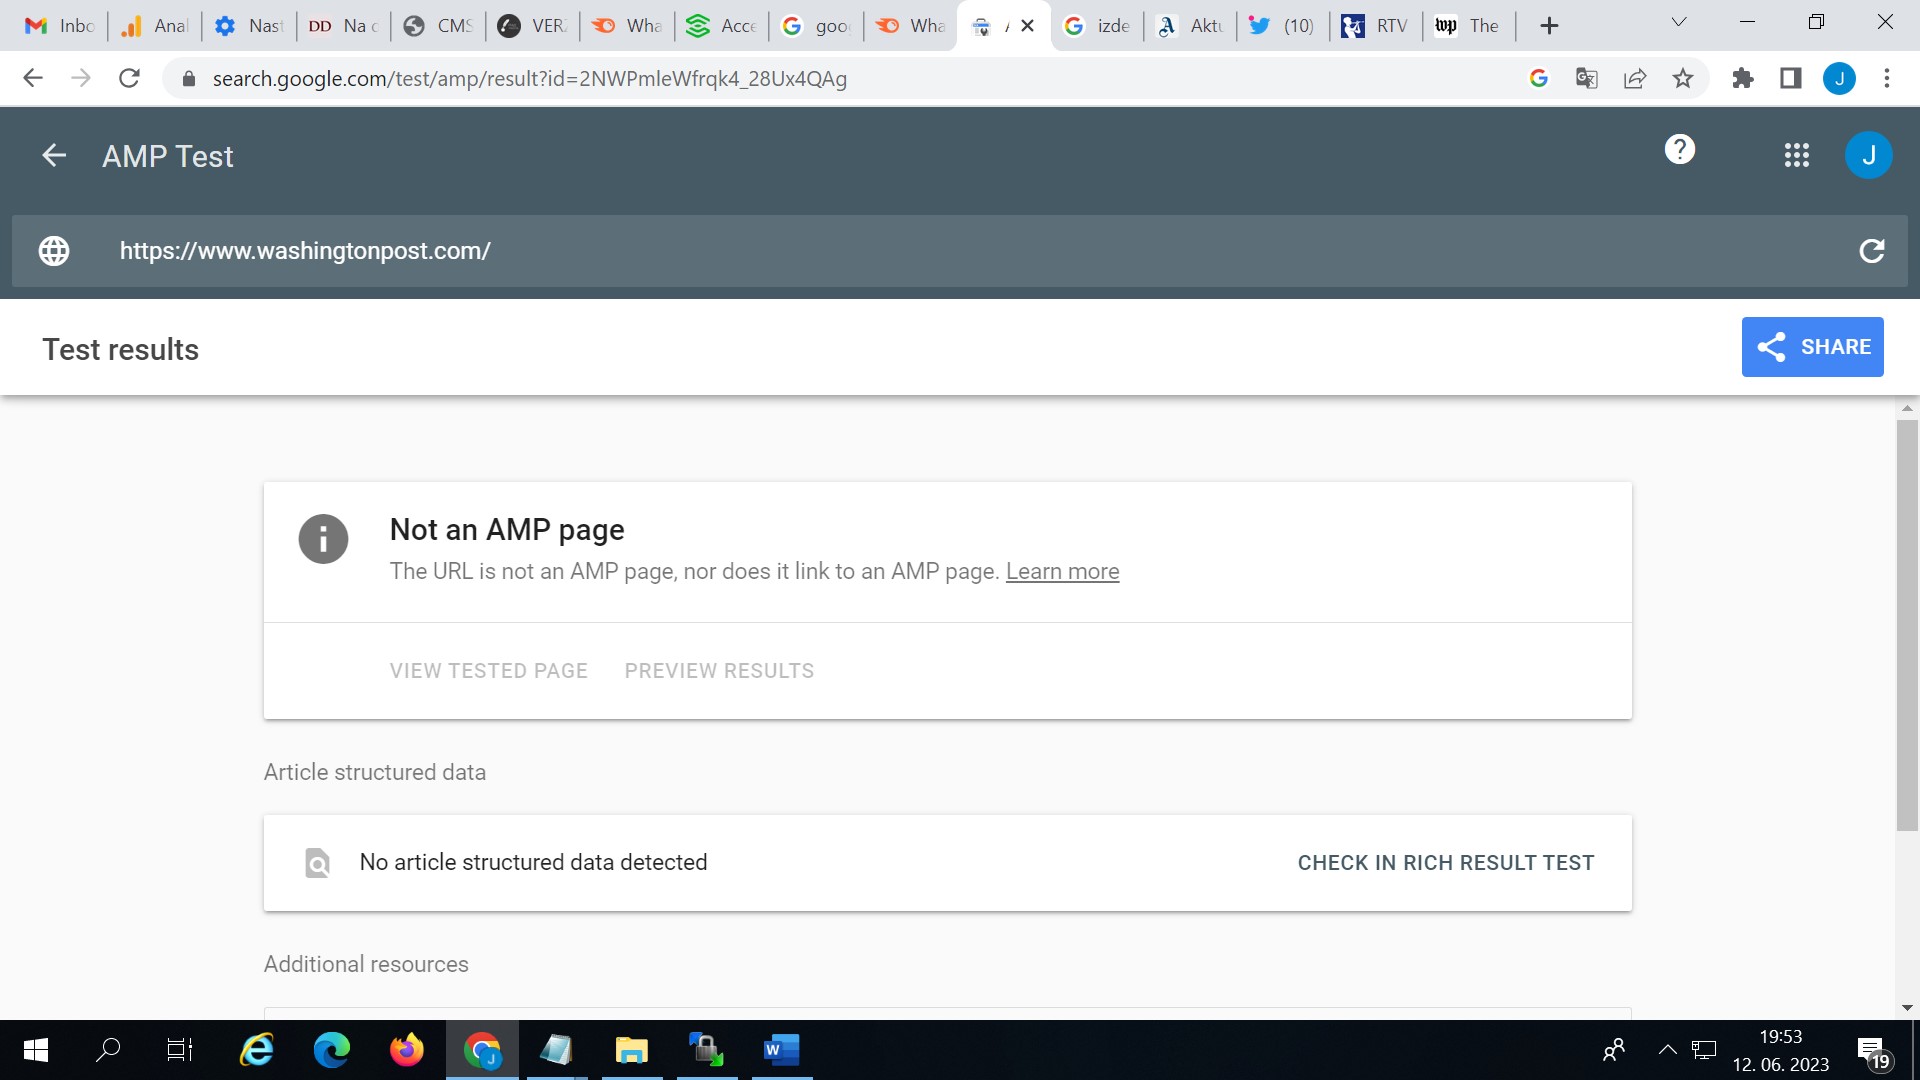
Task: Open the Chrome extensions puzzle icon
Action: click(1743, 78)
